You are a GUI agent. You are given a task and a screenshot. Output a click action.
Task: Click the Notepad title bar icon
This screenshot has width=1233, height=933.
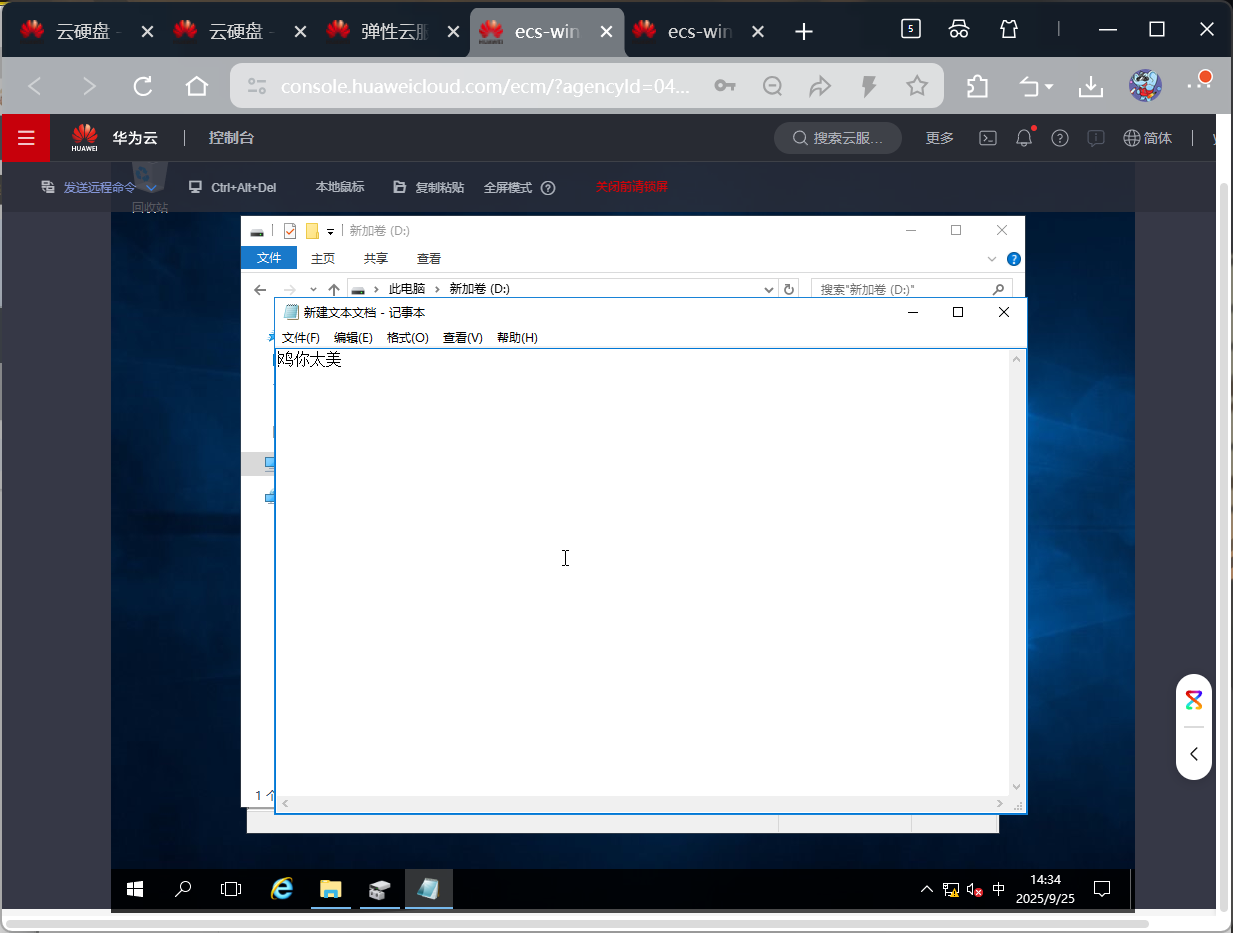(x=291, y=312)
